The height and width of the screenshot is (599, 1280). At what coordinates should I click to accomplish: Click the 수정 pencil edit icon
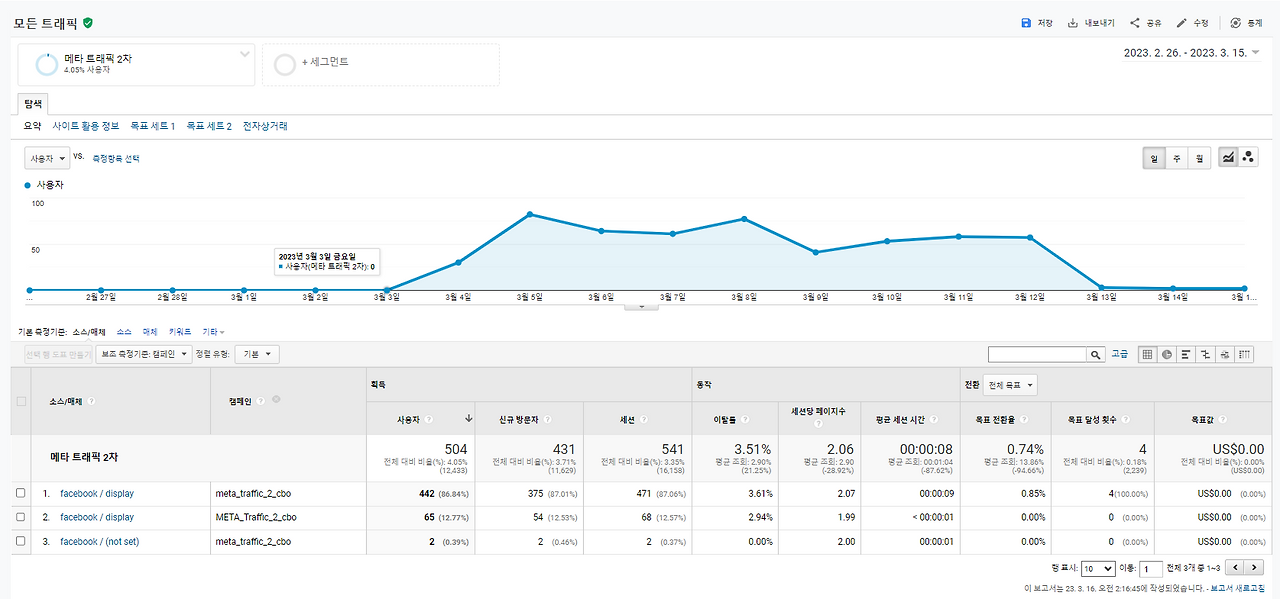tap(1181, 23)
